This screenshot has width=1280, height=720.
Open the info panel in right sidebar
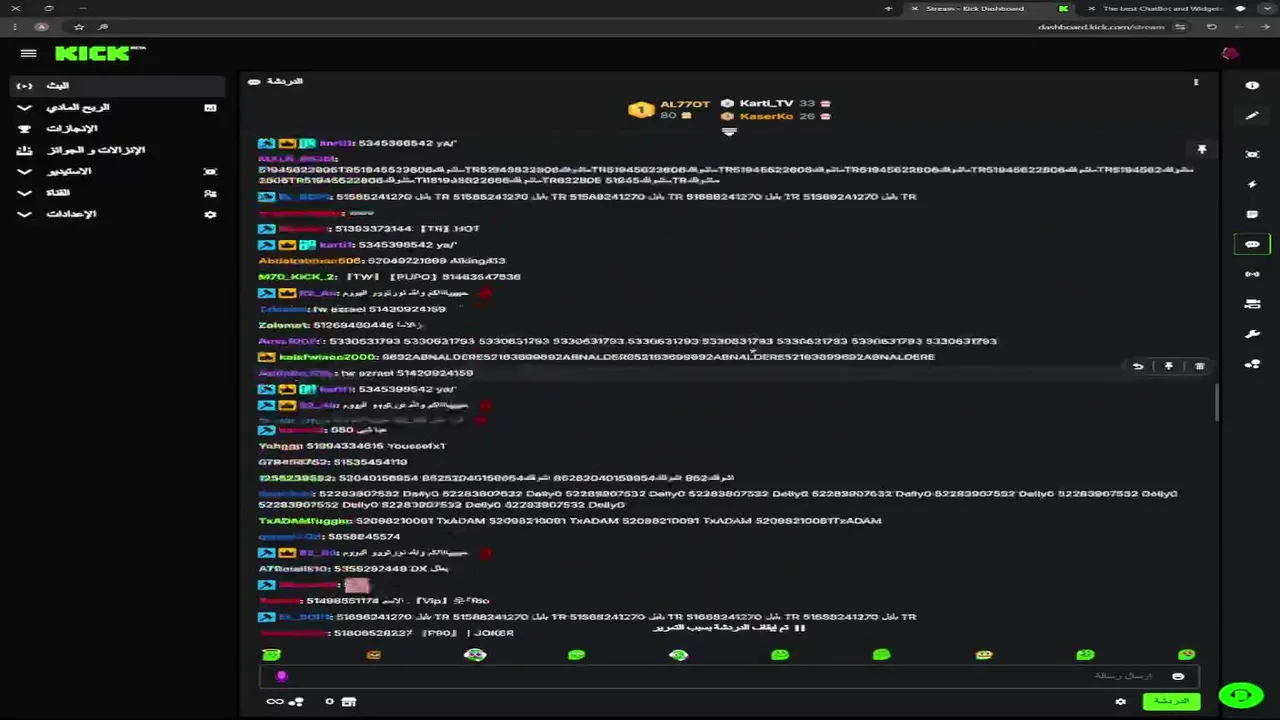coord(1252,86)
